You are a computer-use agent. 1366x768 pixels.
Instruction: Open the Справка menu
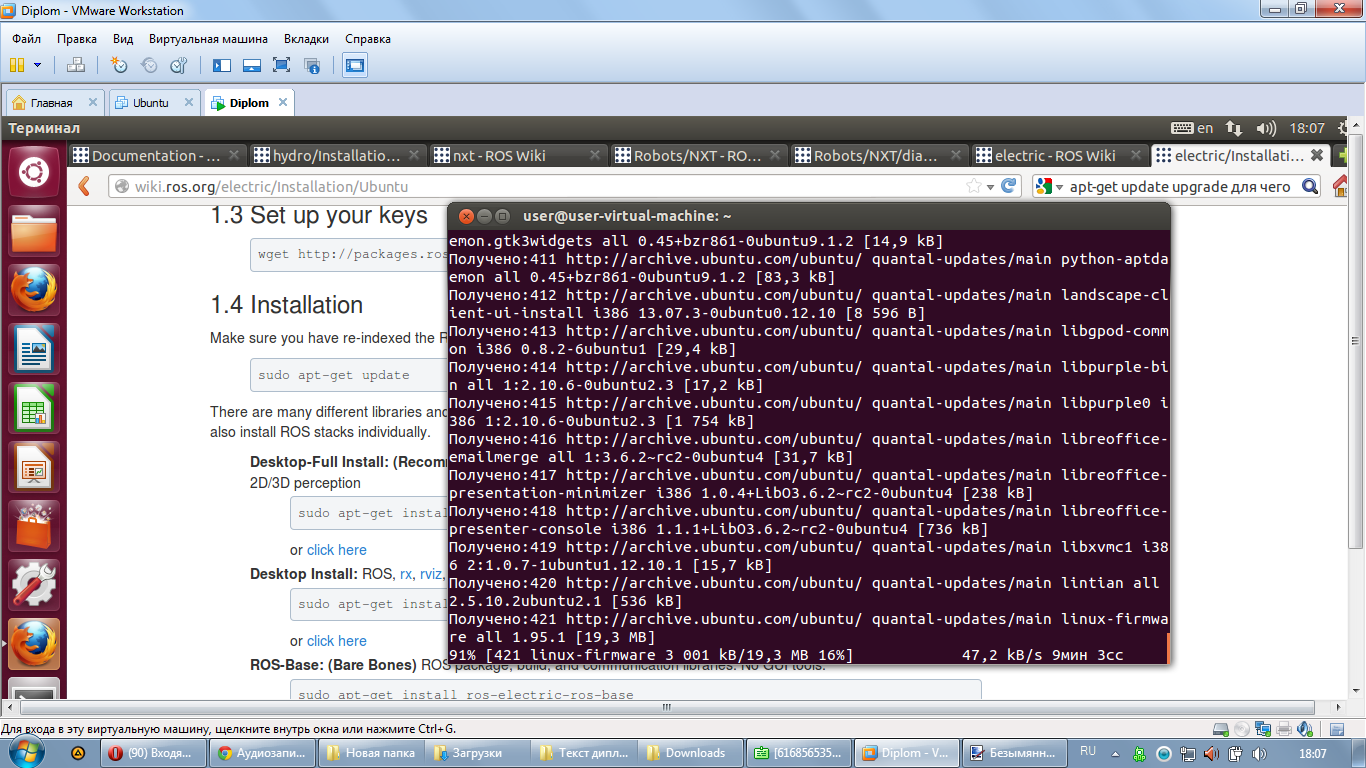368,39
